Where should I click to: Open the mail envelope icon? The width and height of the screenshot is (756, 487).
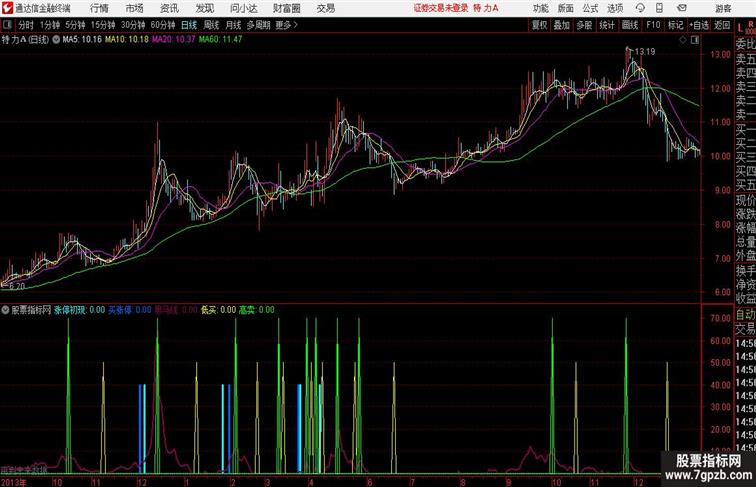tap(682, 8)
